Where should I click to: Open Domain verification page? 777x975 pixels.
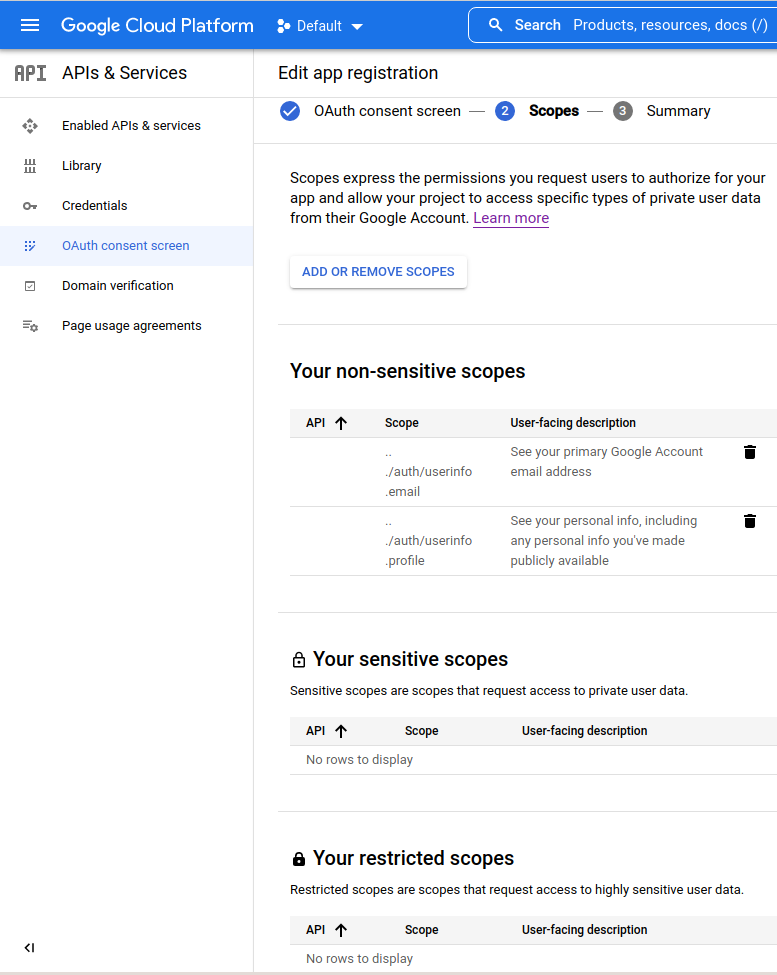click(117, 285)
